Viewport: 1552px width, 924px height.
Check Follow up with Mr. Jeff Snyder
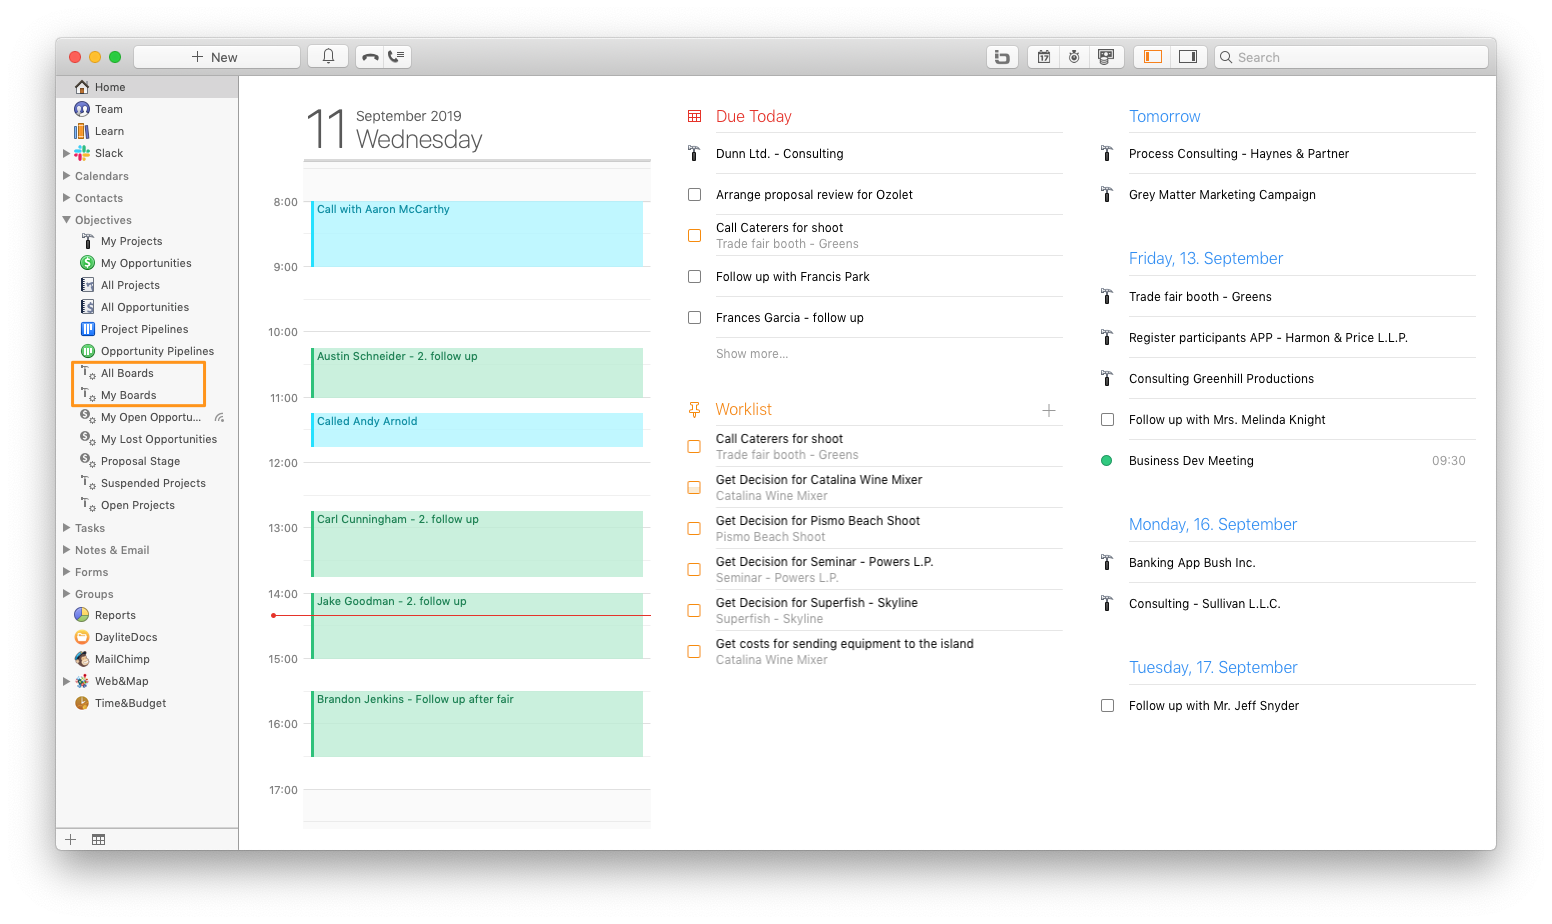tap(1107, 706)
